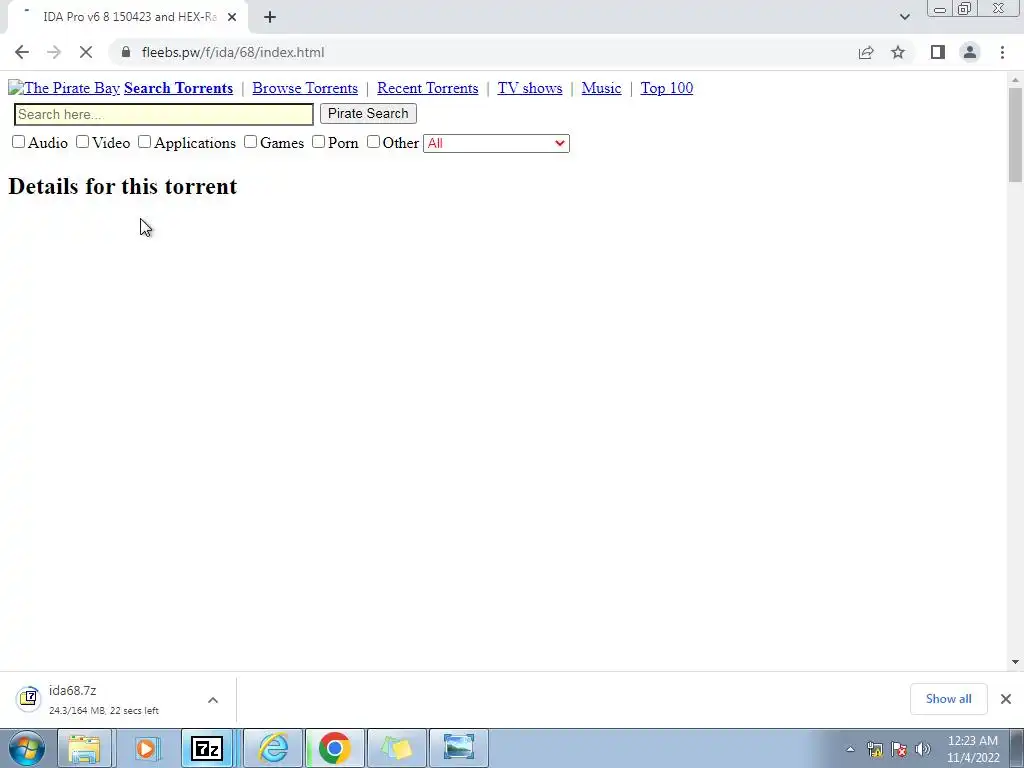Check the Audio checkbox

click(18, 142)
